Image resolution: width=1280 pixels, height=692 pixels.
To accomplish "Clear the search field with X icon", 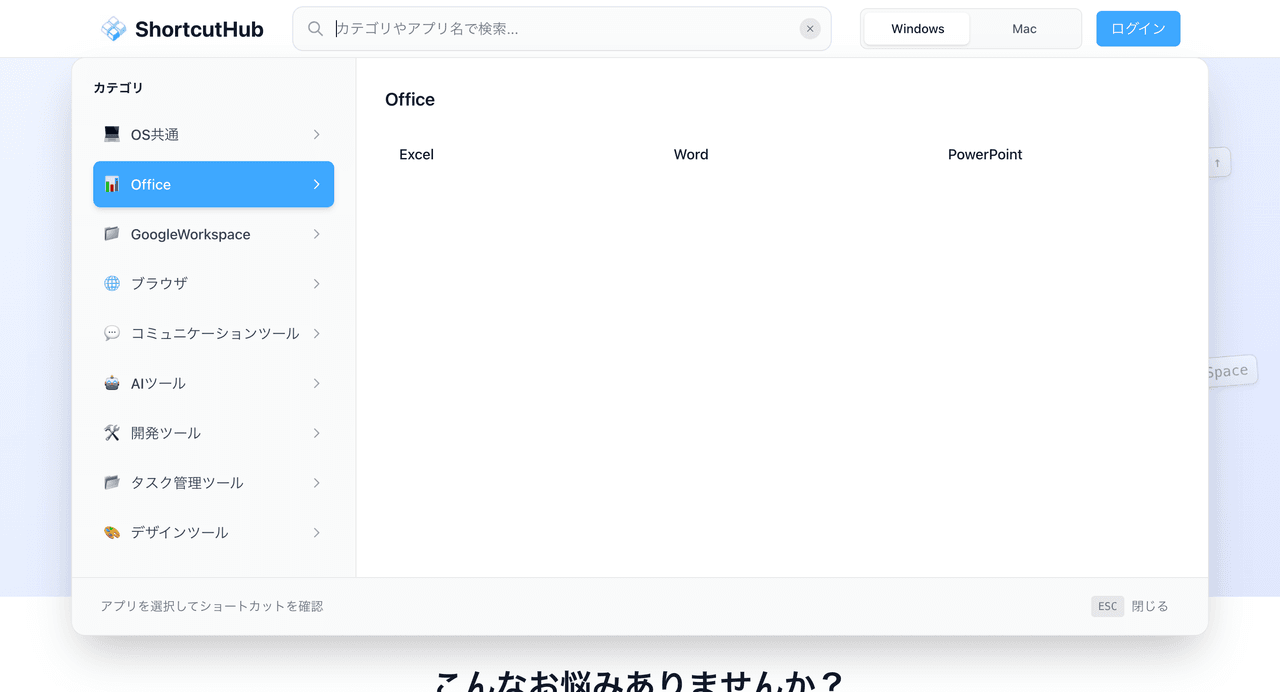I will coord(810,29).
